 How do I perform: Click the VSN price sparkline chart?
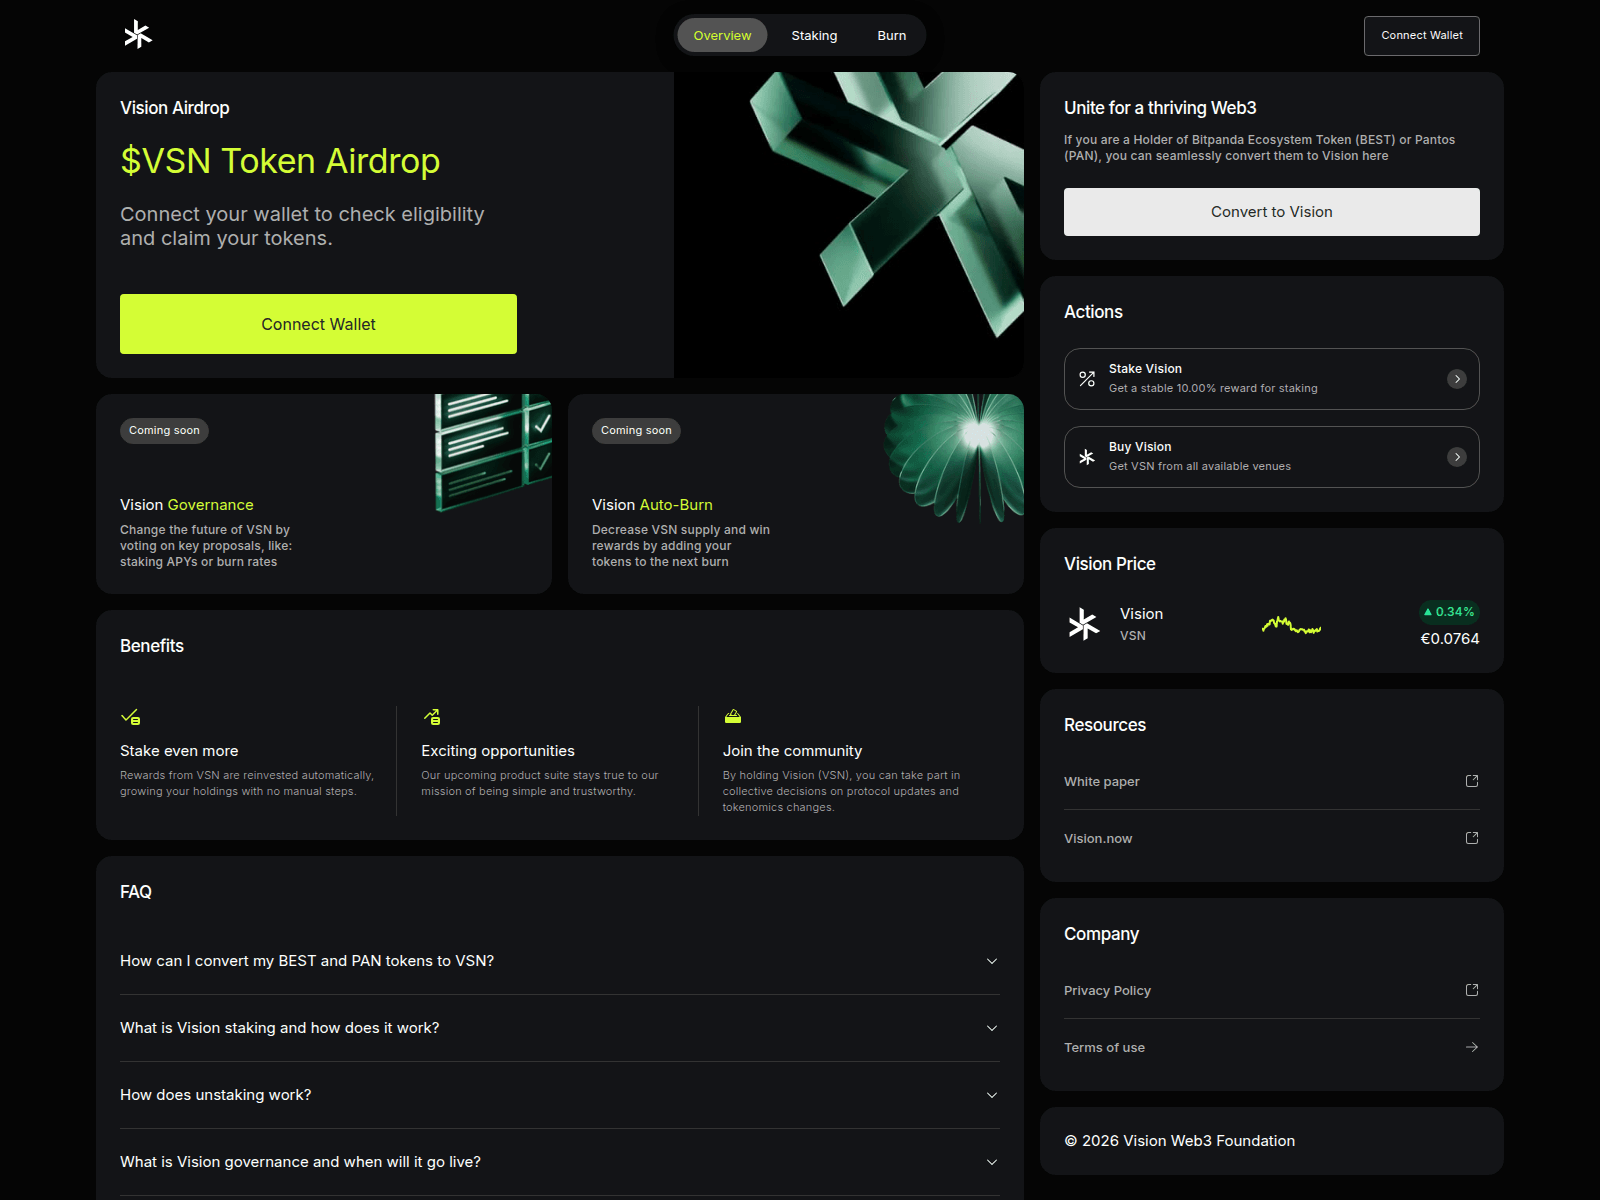[1292, 625]
